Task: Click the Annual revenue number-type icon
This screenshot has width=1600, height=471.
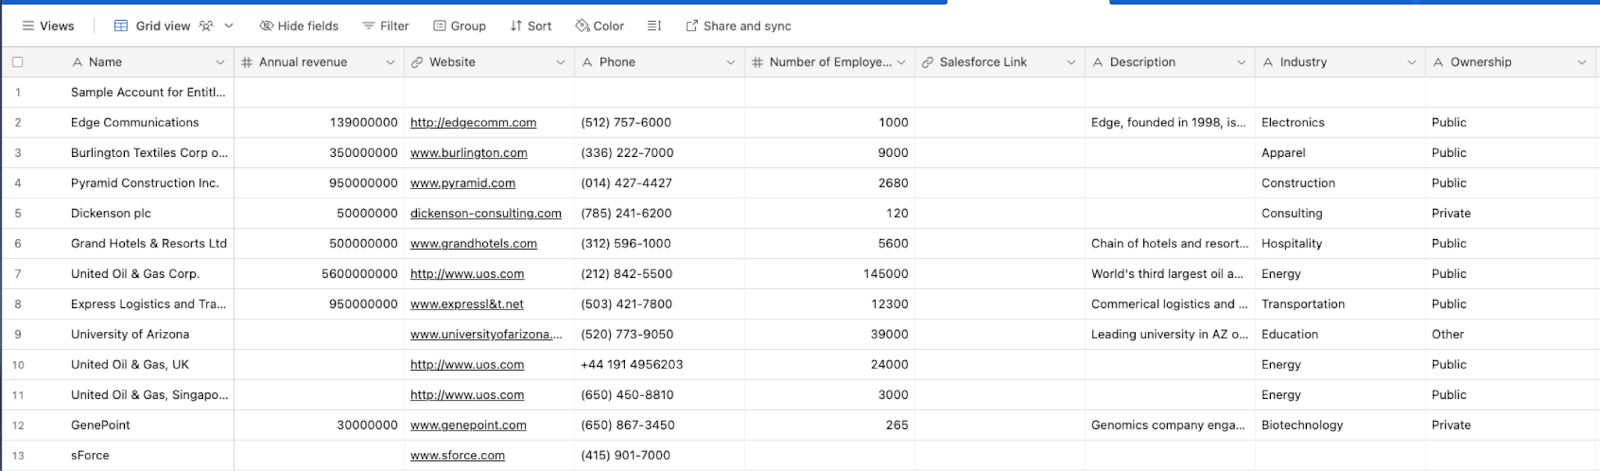Action: pos(247,62)
